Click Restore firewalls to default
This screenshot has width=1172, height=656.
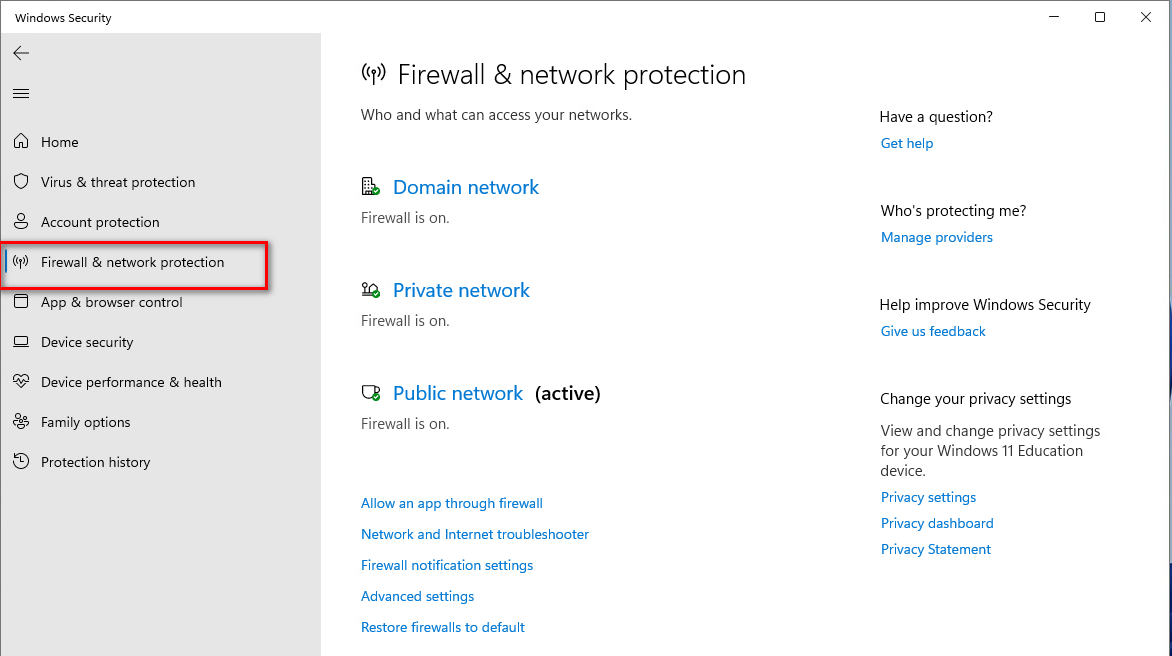click(443, 627)
